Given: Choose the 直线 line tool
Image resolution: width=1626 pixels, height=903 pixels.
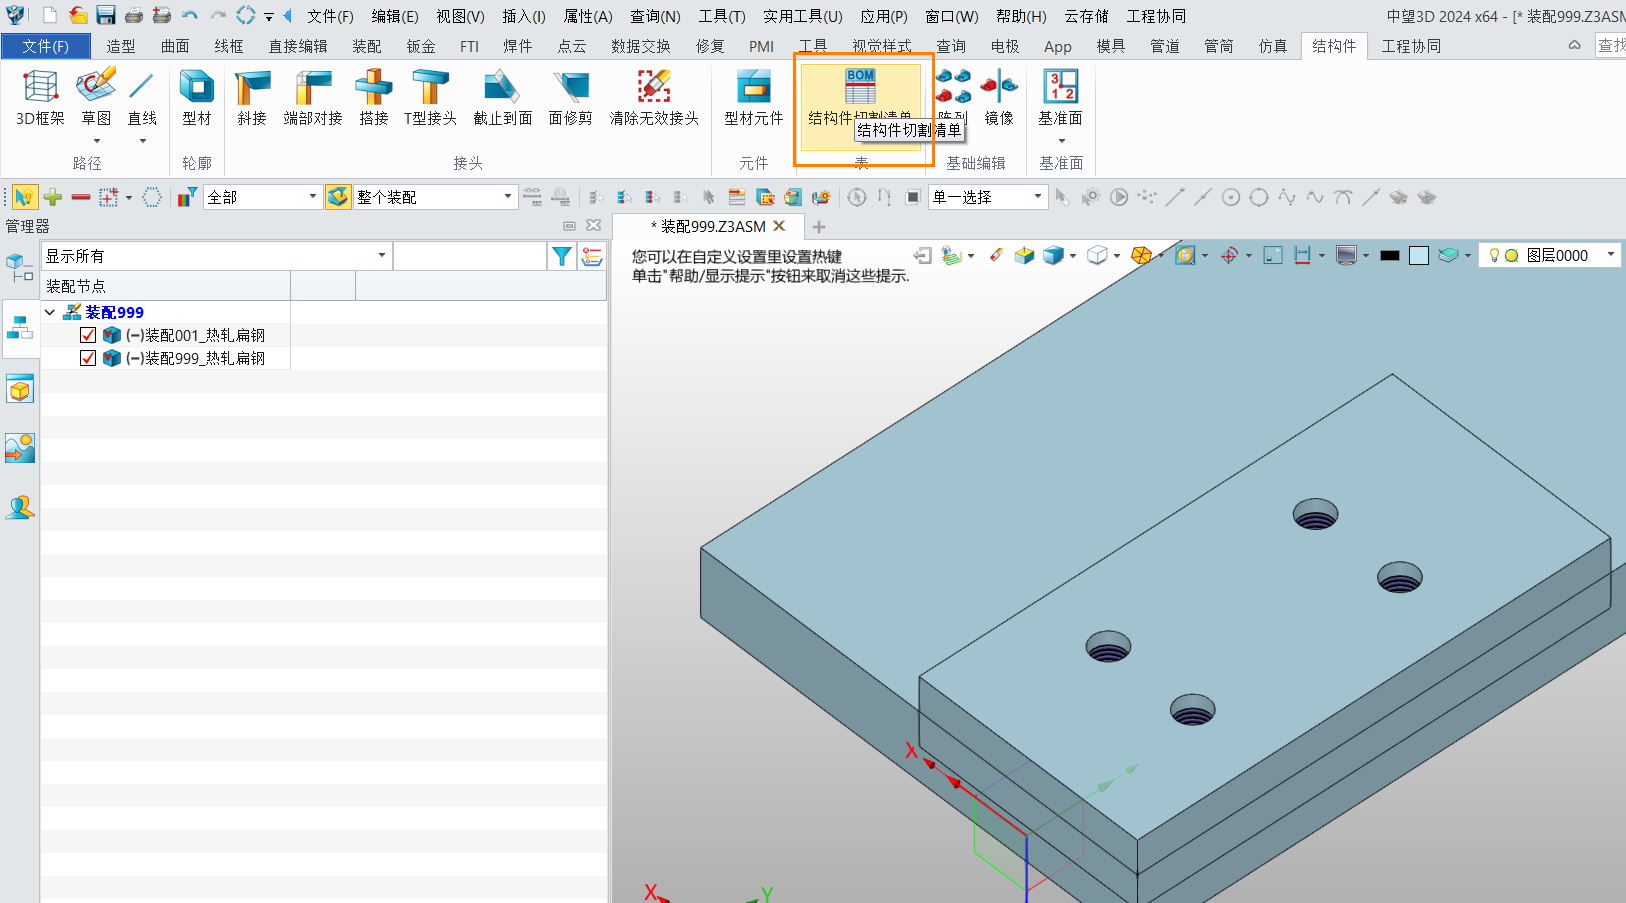Looking at the screenshot, I should click(142, 97).
